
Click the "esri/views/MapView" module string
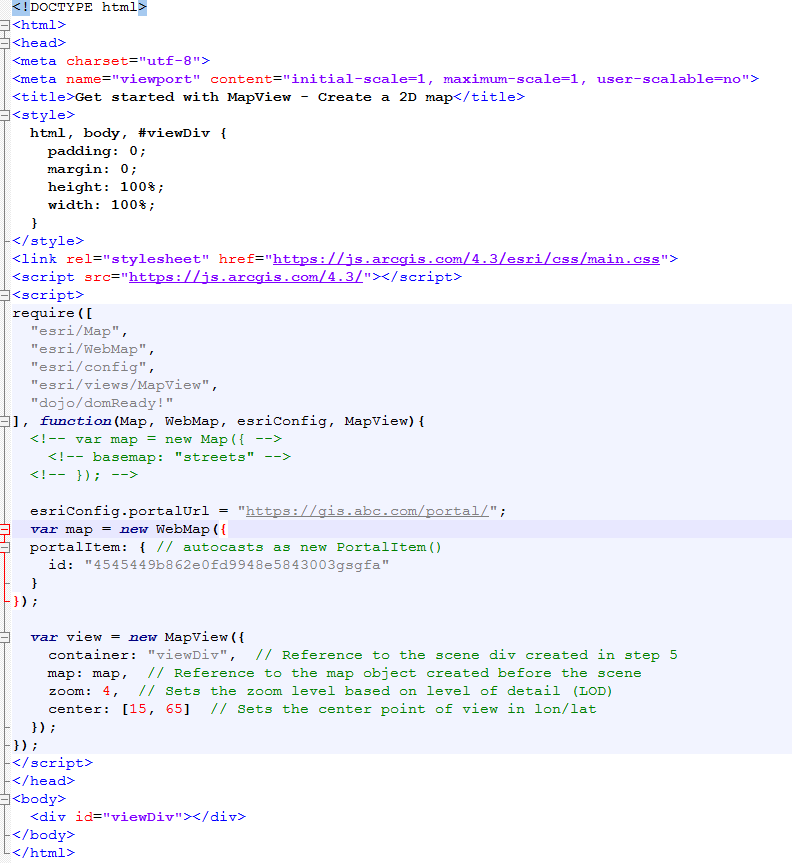pyautogui.click(x=120, y=385)
